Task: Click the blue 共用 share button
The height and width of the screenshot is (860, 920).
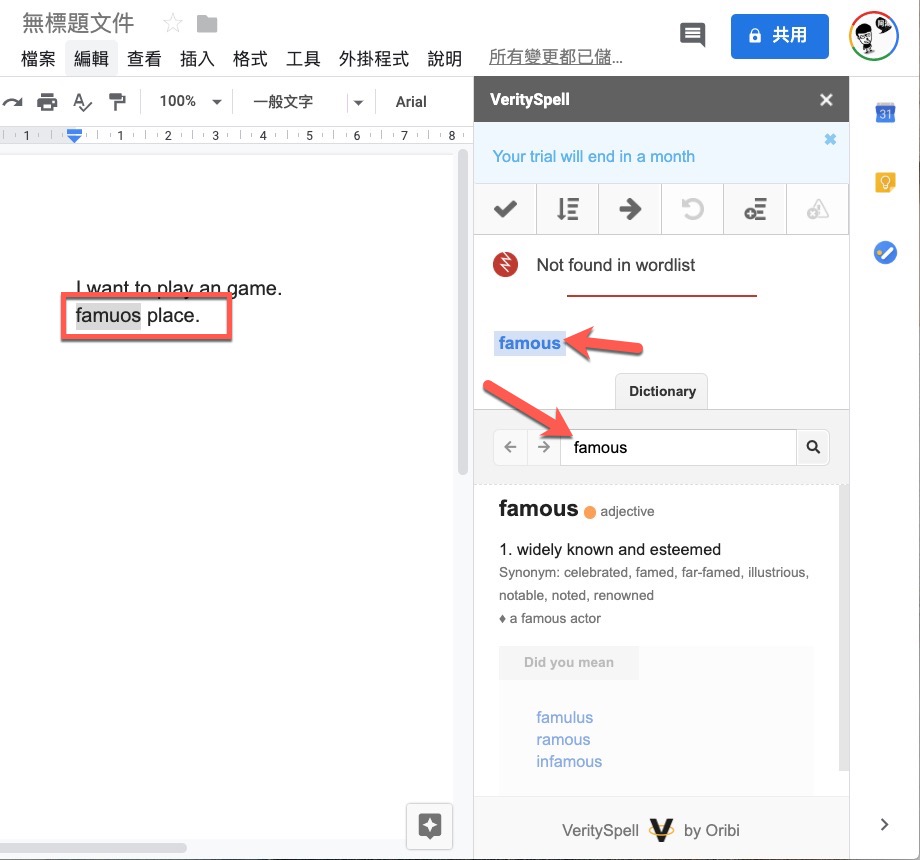Action: (779, 36)
